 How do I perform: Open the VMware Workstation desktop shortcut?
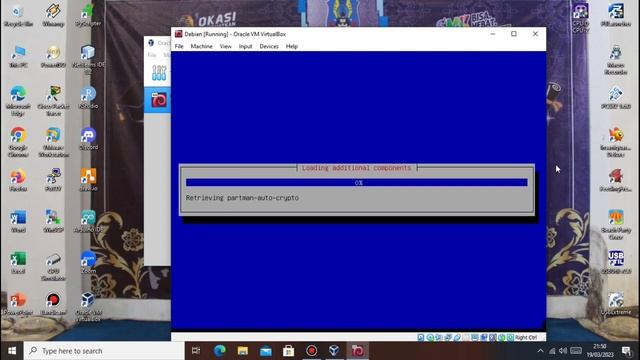click(53, 142)
